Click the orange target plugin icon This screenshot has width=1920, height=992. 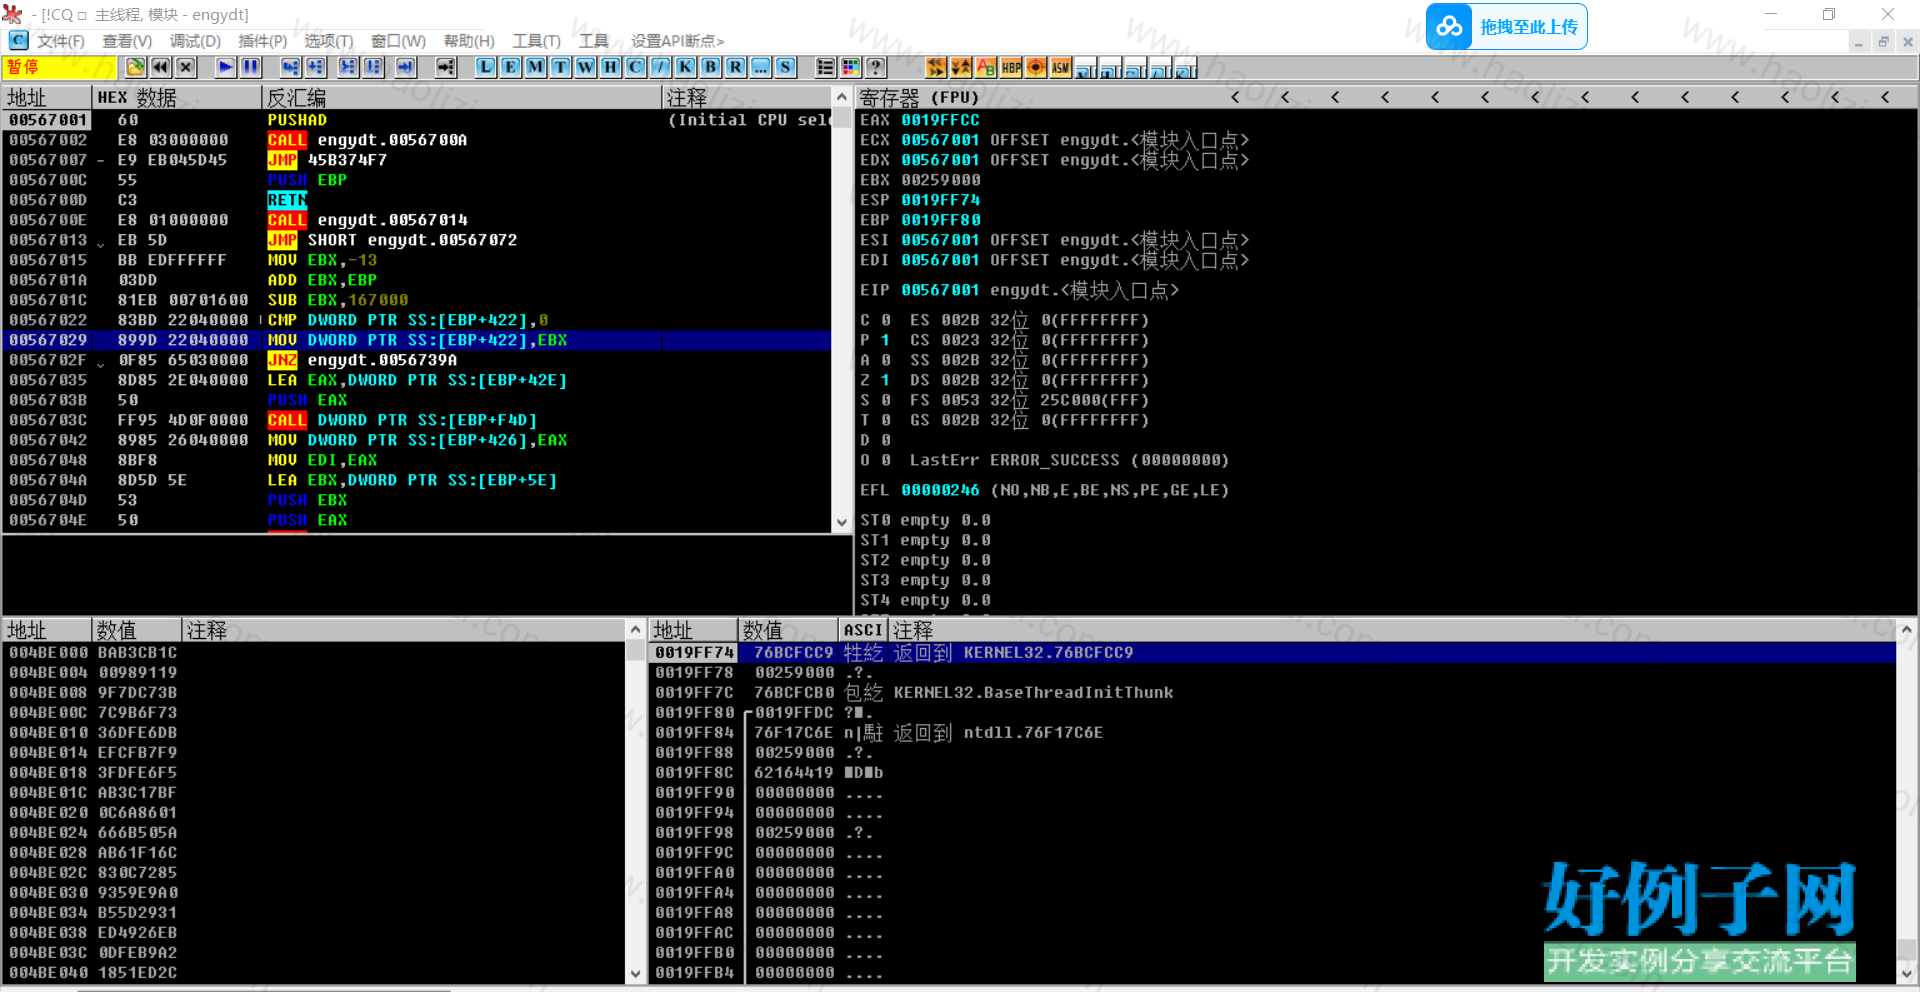(1037, 67)
